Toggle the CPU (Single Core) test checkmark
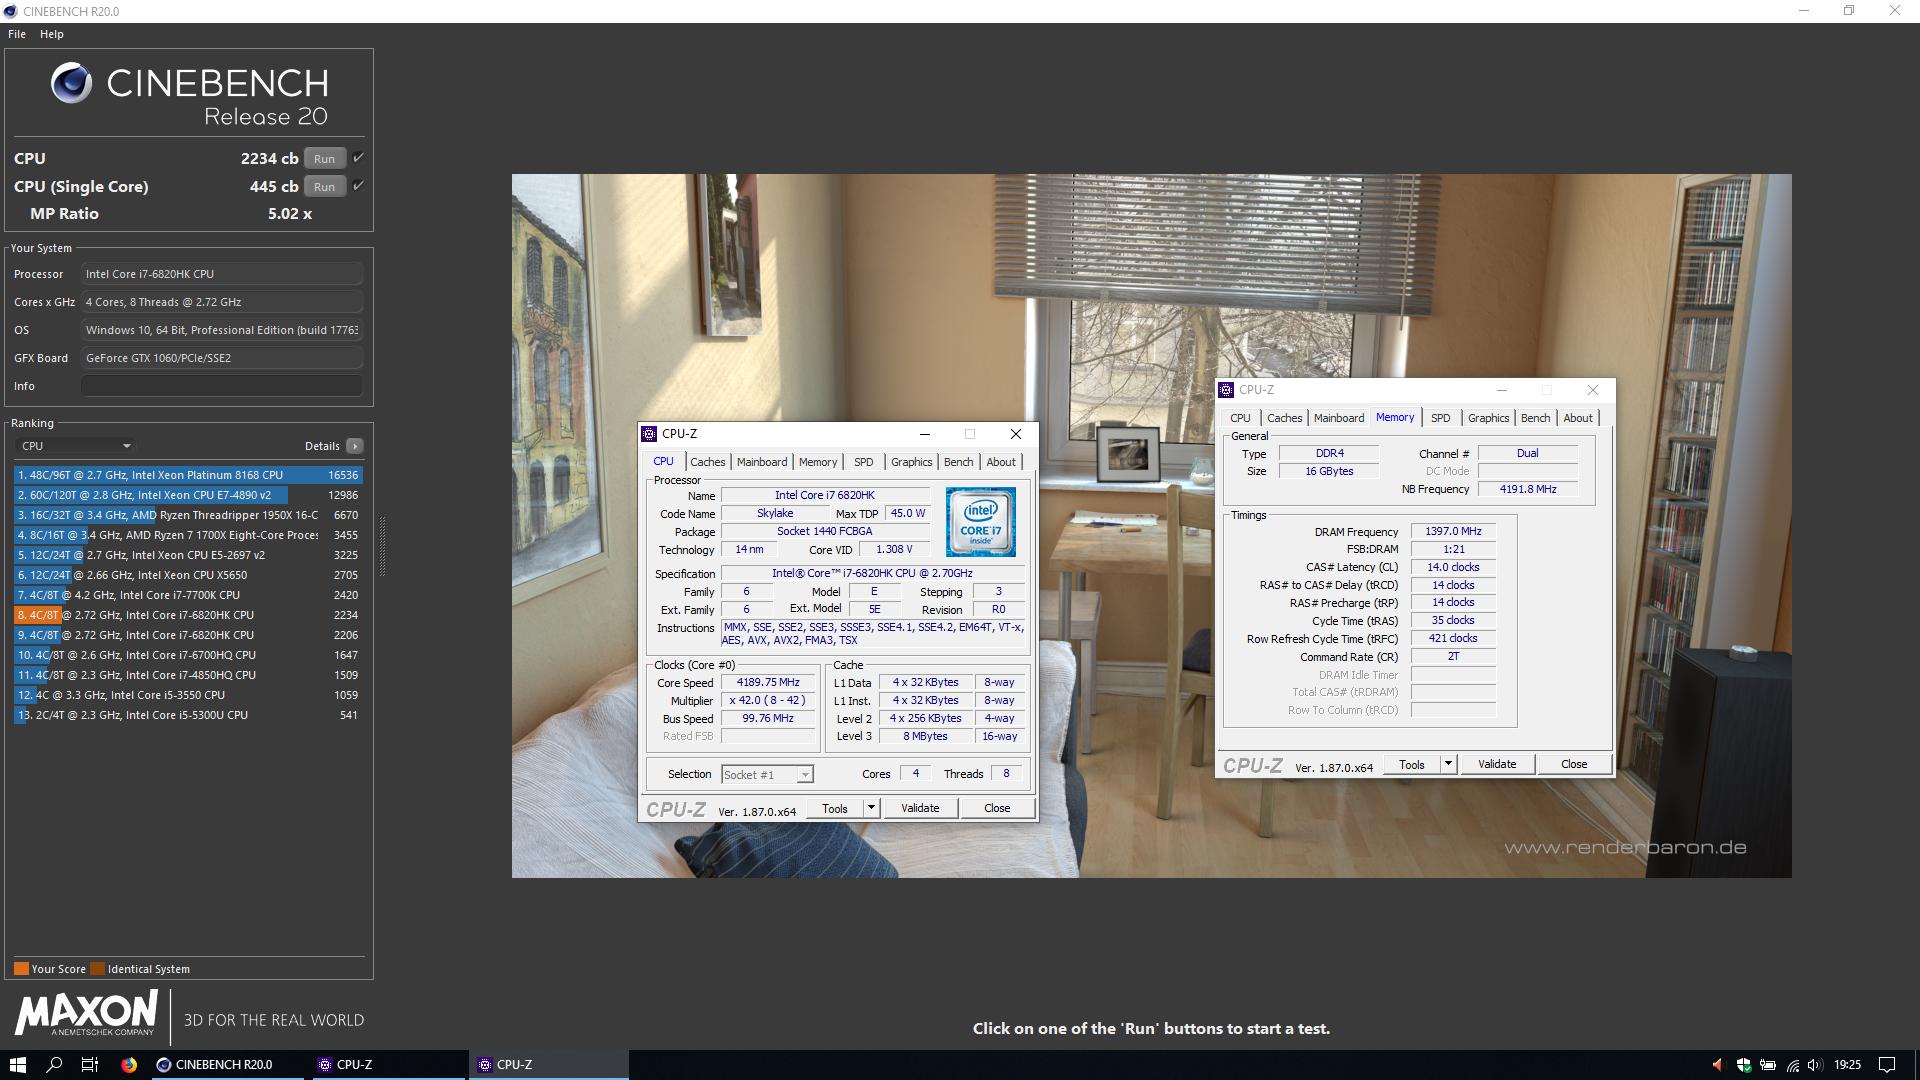Viewport: 1920px width, 1080px height. tap(358, 186)
